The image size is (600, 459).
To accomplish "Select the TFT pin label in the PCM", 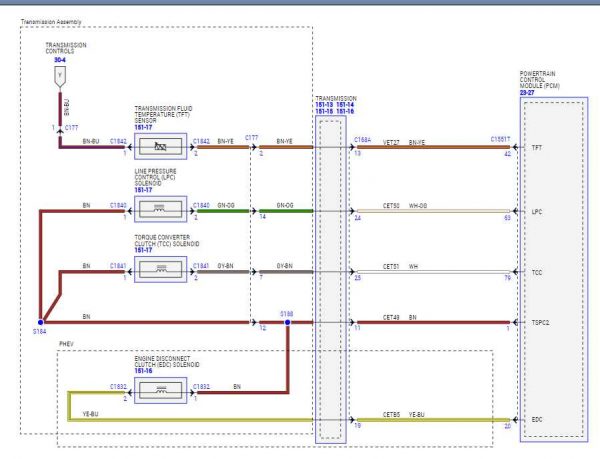I will click(x=537, y=148).
